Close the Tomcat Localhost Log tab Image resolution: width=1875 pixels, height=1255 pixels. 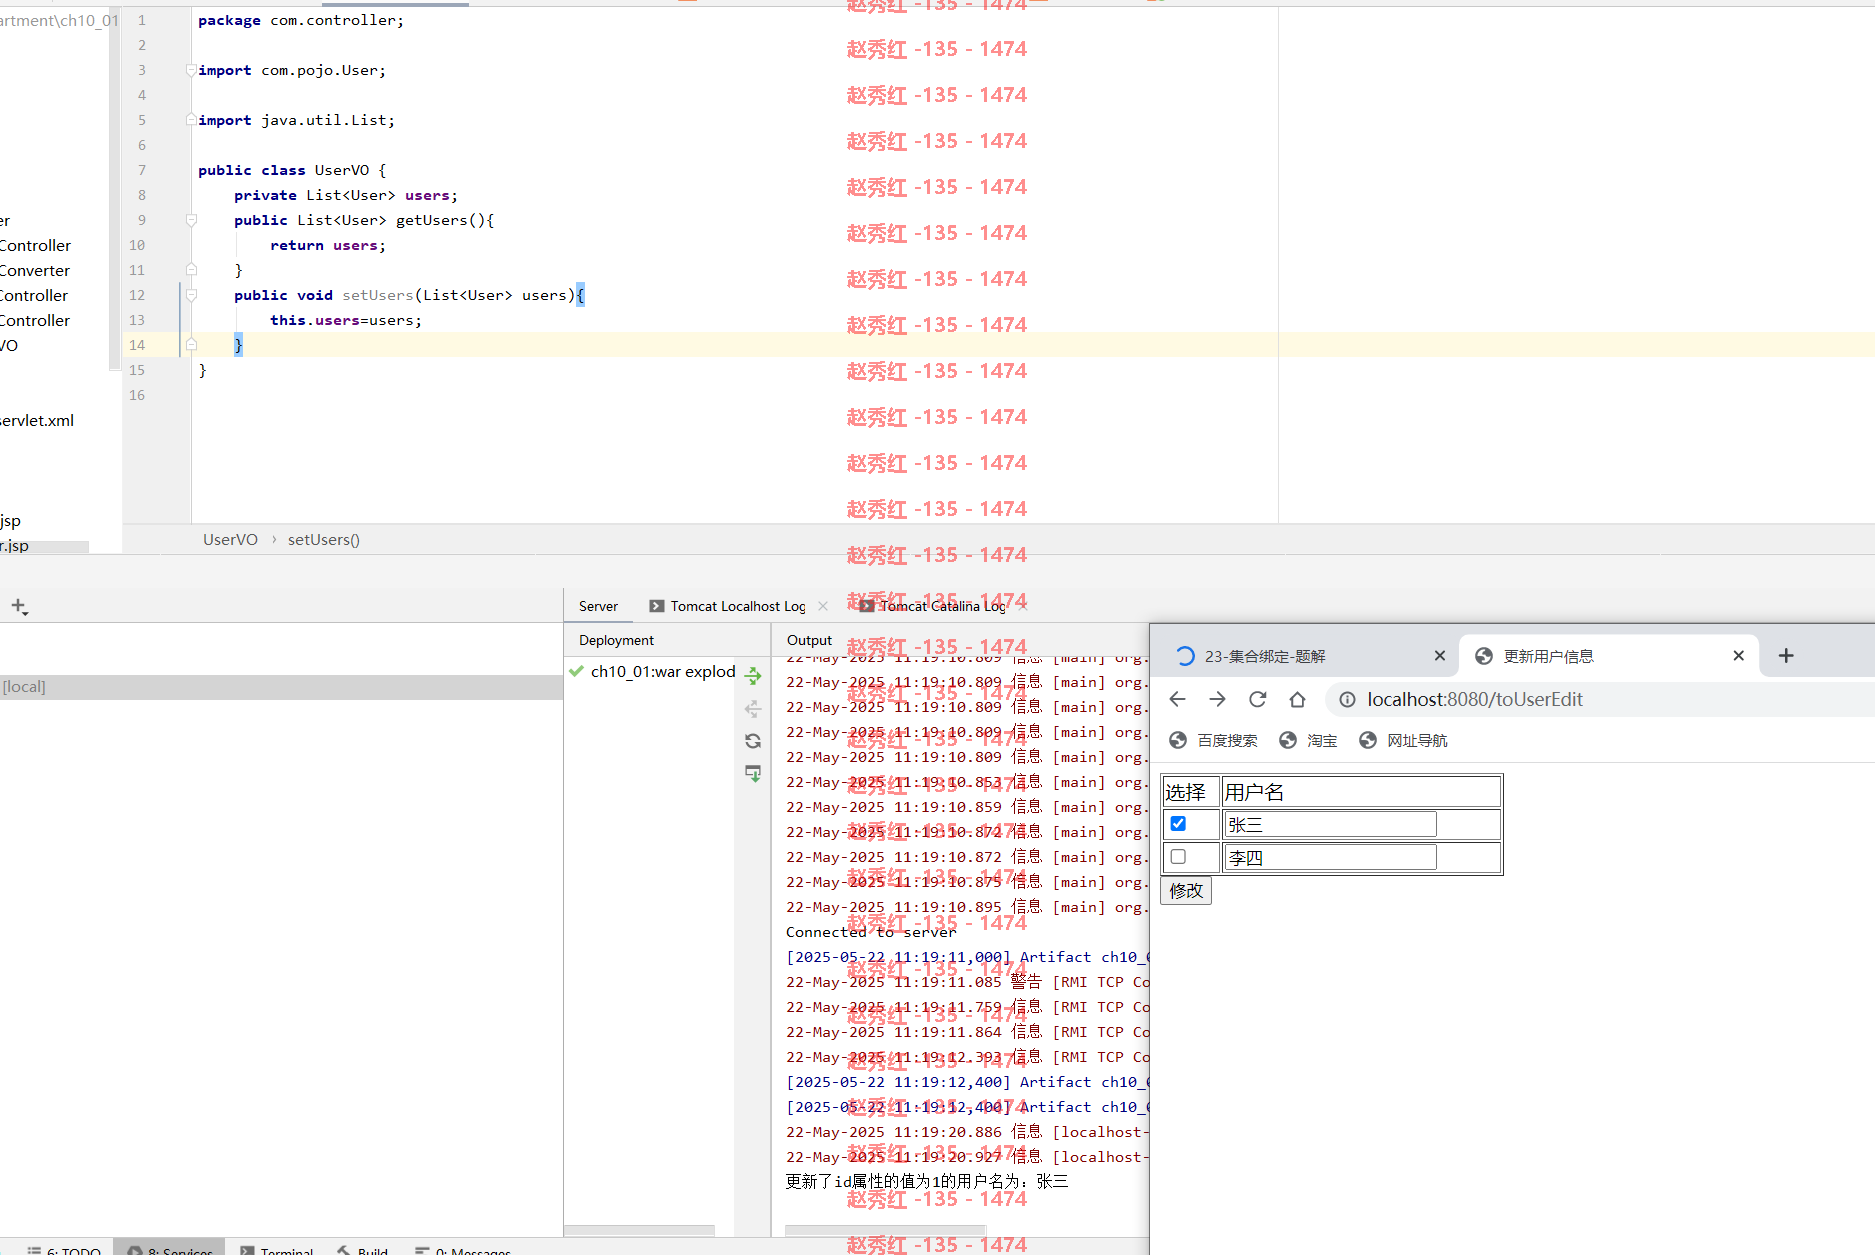point(823,606)
